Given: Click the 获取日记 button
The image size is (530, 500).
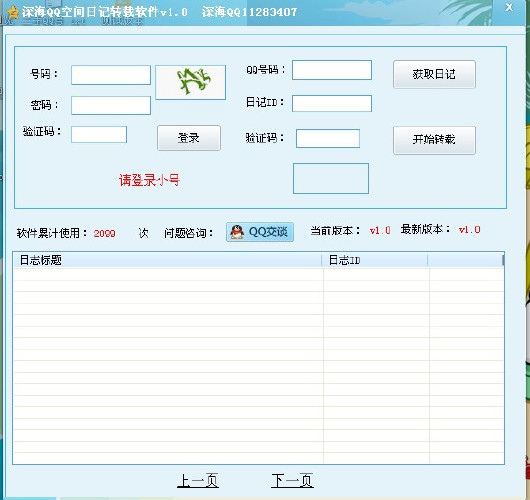Looking at the screenshot, I should [434, 74].
